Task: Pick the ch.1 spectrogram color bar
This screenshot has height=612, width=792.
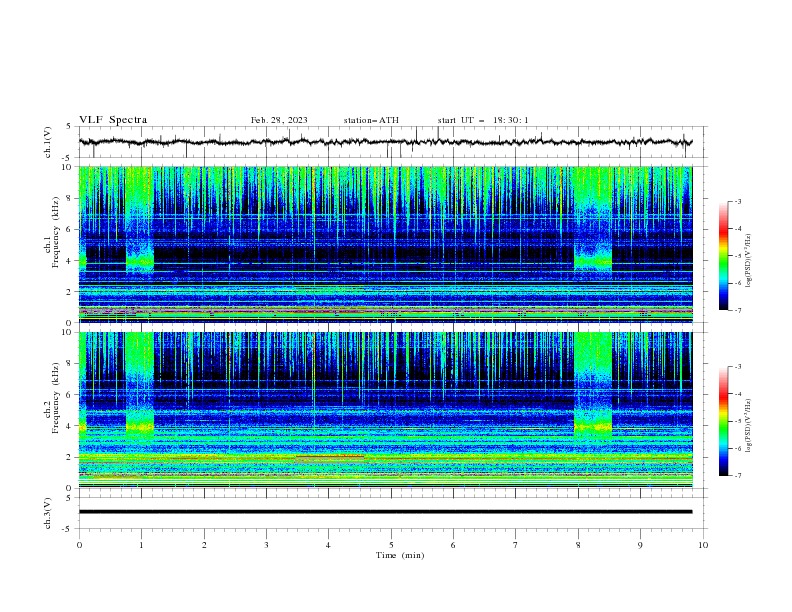Action: [x=724, y=255]
